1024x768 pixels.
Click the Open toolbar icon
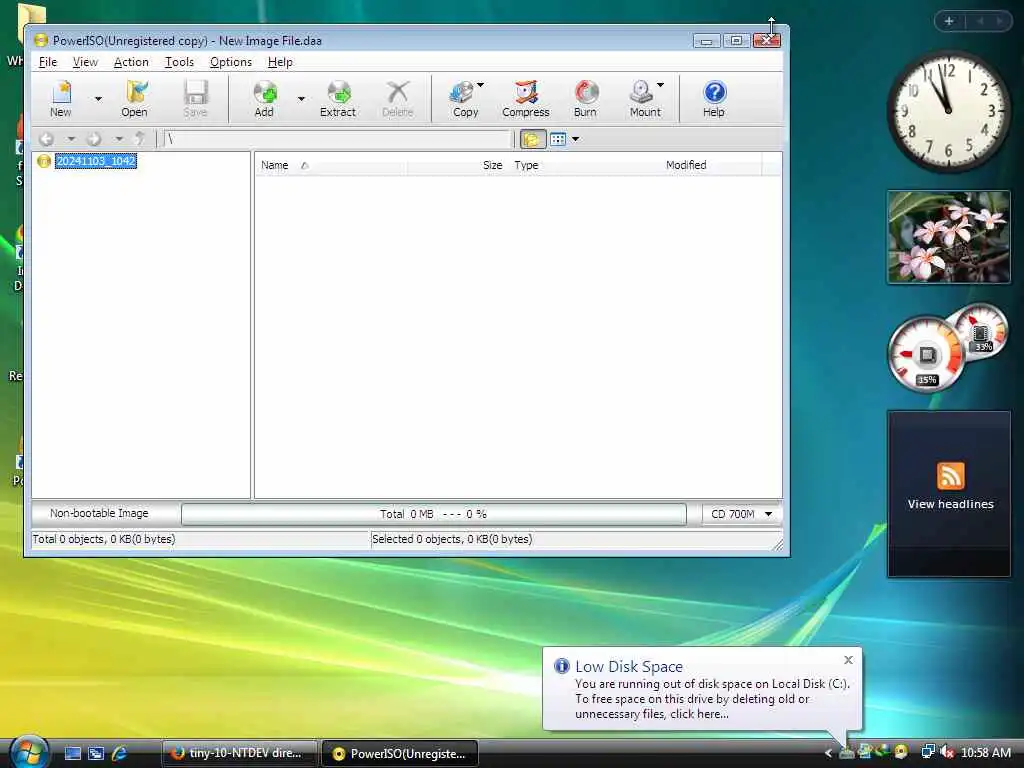[x=135, y=98]
